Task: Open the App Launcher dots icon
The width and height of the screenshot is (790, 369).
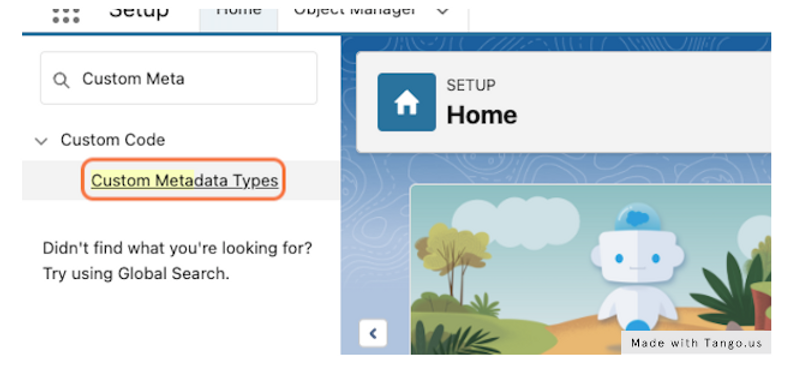Action: [x=66, y=16]
